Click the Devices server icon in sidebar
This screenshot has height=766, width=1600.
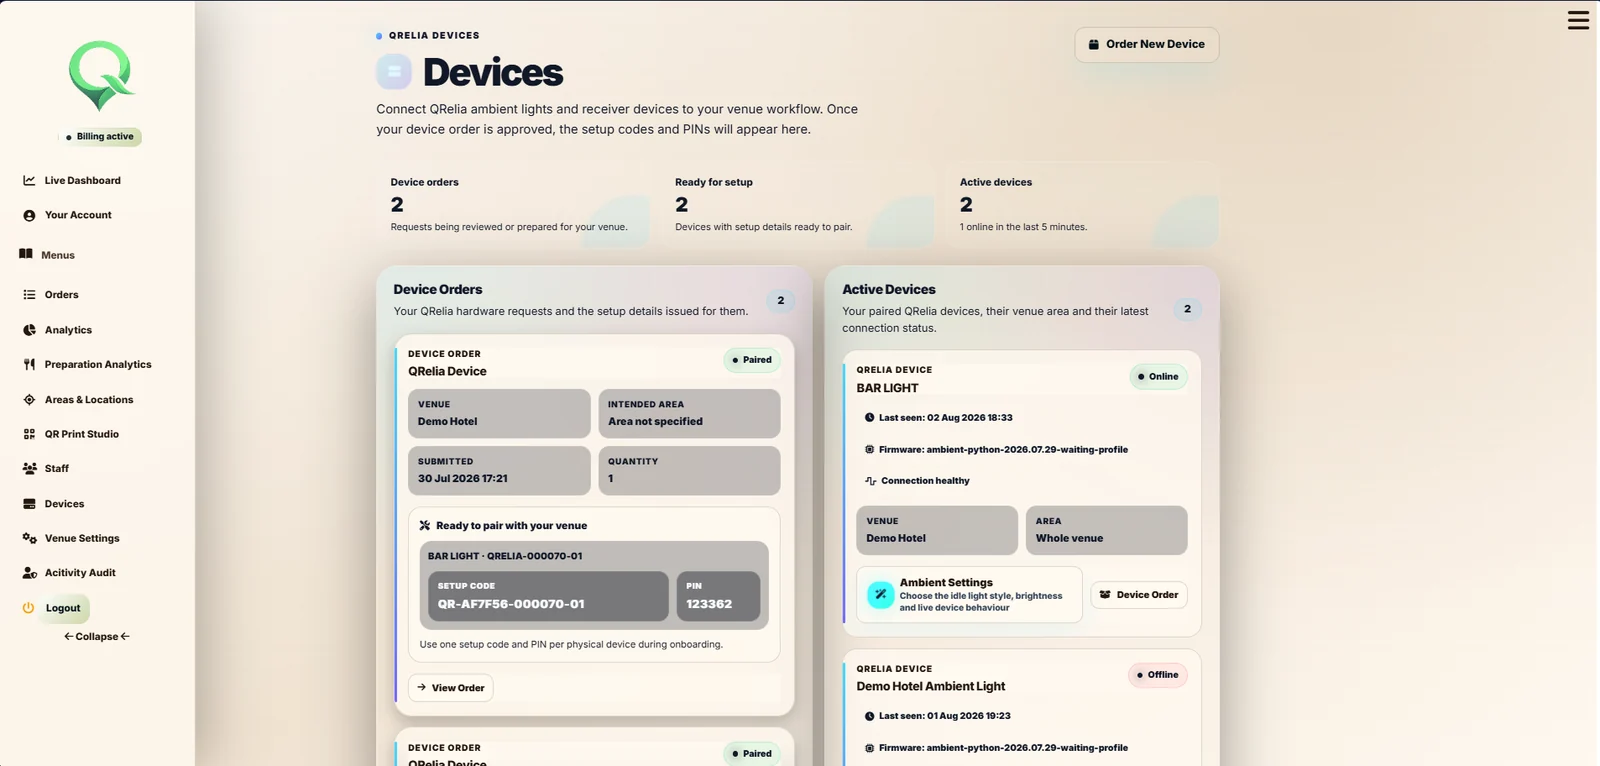click(29, 504)
